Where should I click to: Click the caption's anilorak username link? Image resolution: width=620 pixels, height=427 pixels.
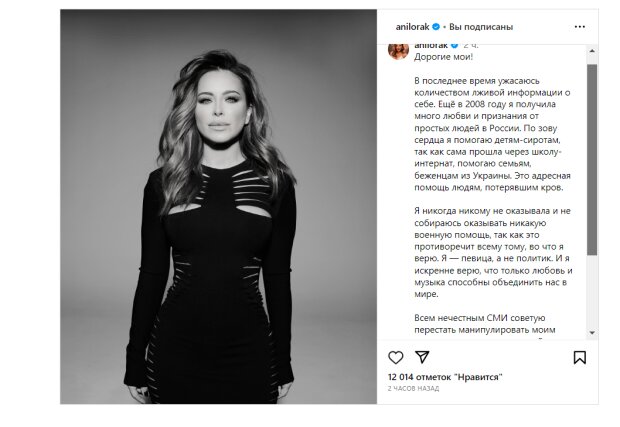pyautogui.click(x=431, y=46)
